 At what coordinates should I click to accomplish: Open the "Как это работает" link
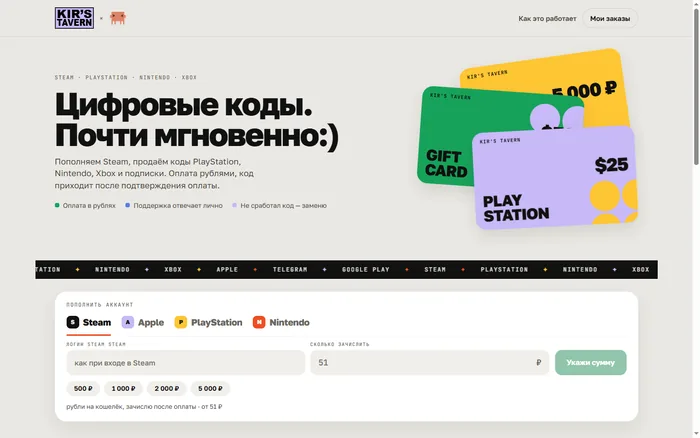547,18
